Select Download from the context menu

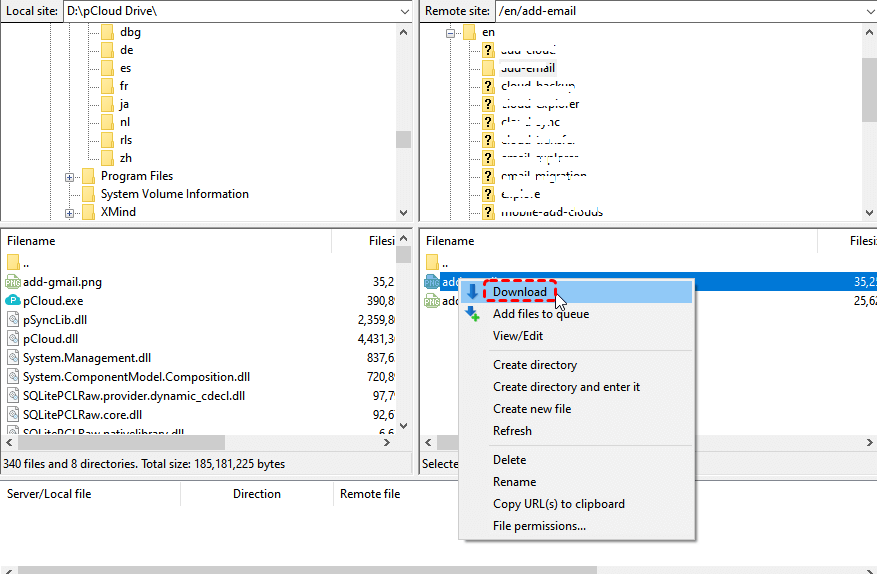click(x=520, y=292)
